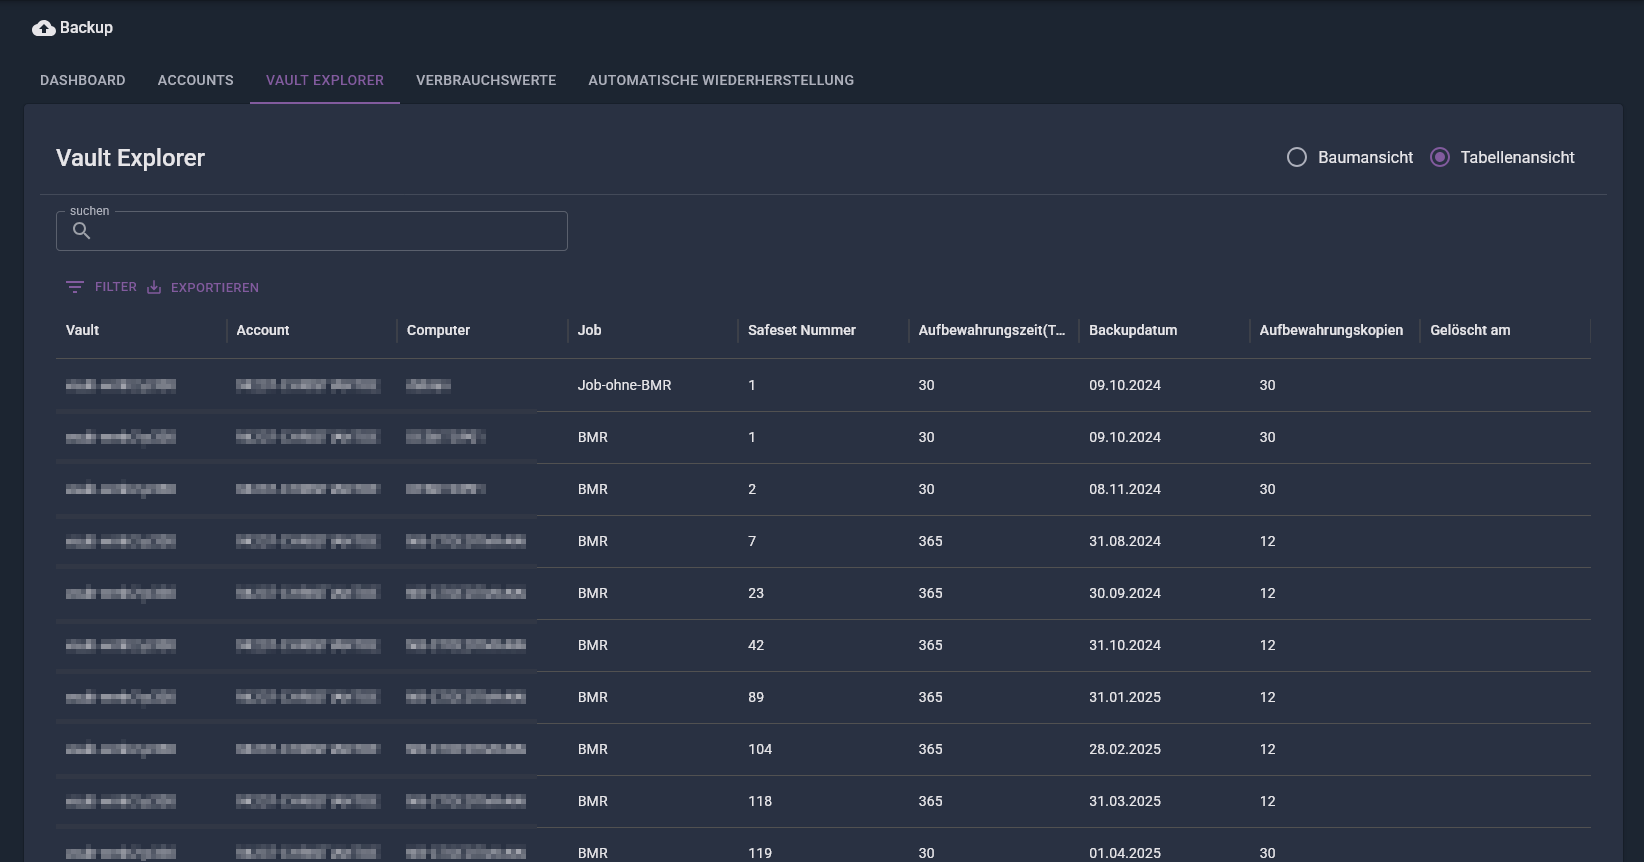Click the Filter lines icon
Image resolution: width=1644 pixels, height=862 pixels.
point(75,287)
